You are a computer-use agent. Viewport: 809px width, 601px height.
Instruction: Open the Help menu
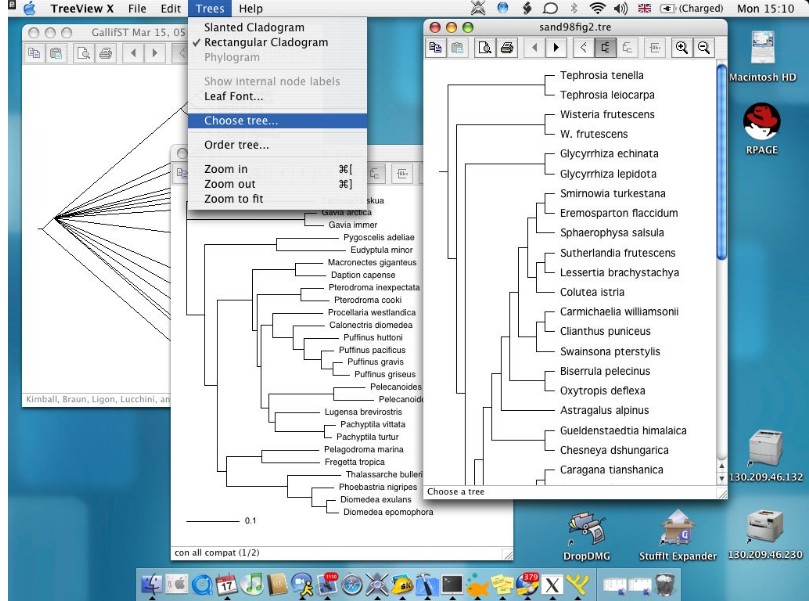click(251, 8)
